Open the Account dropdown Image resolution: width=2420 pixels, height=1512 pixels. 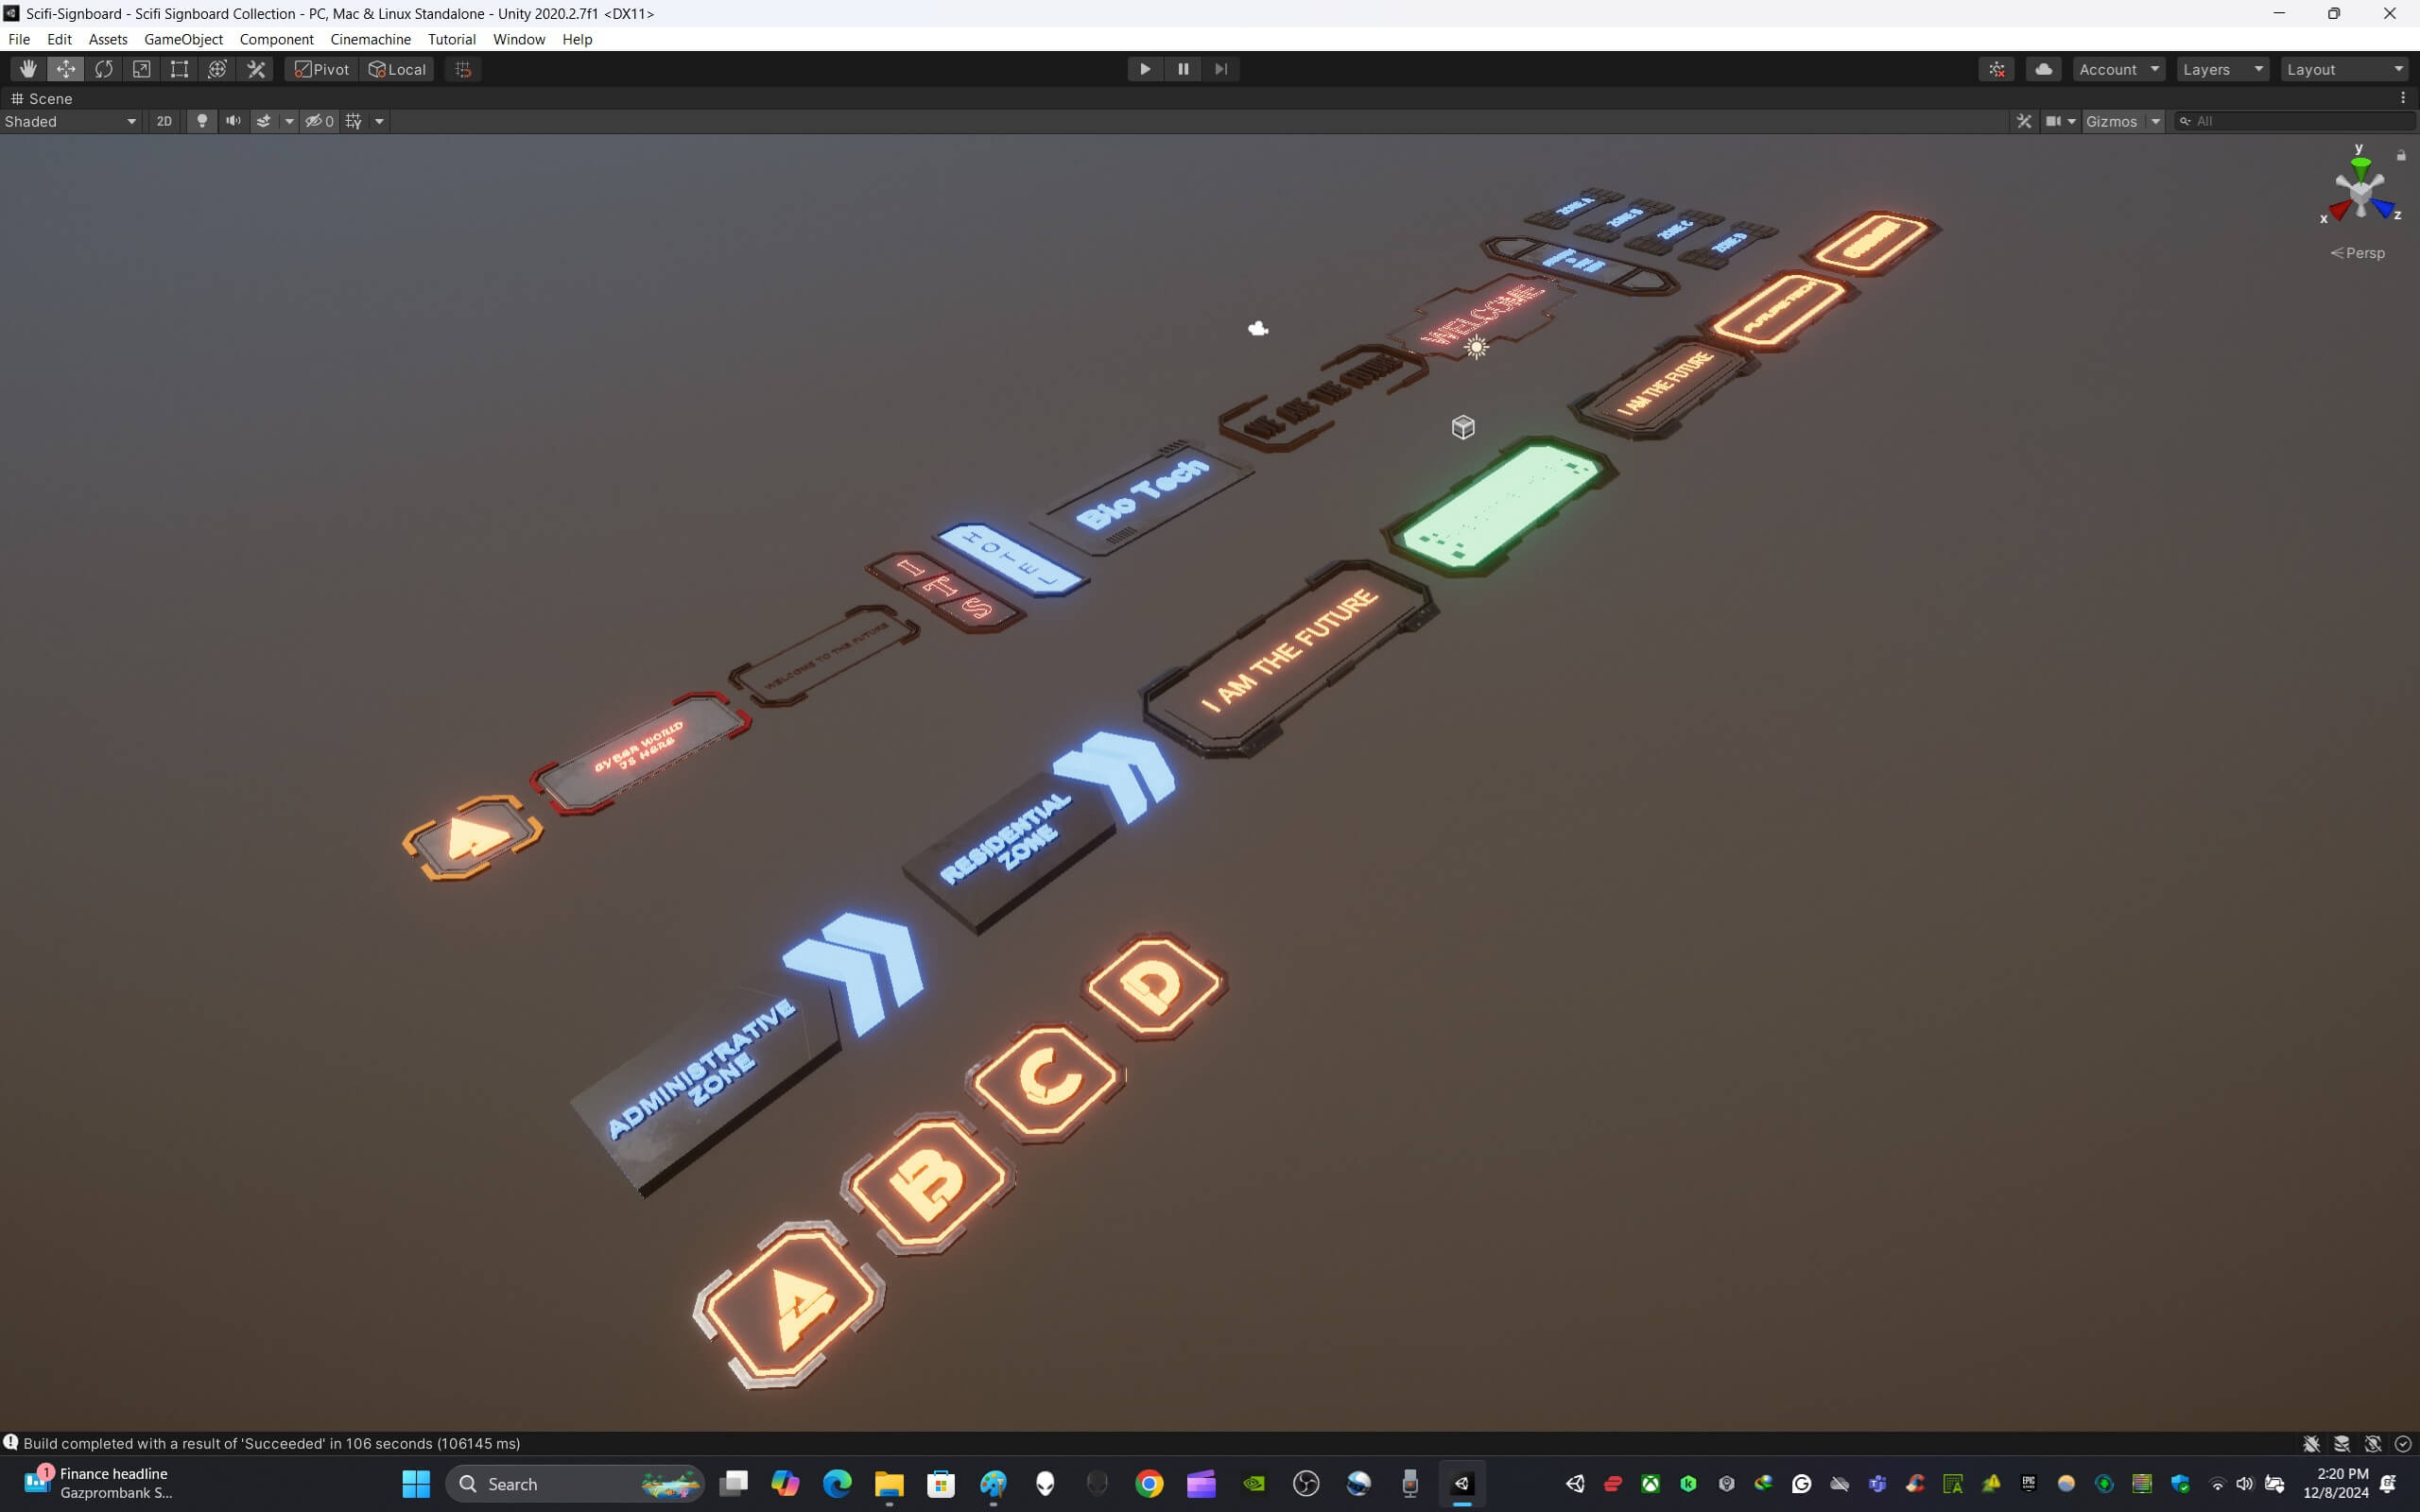[x=2119, y=69]
